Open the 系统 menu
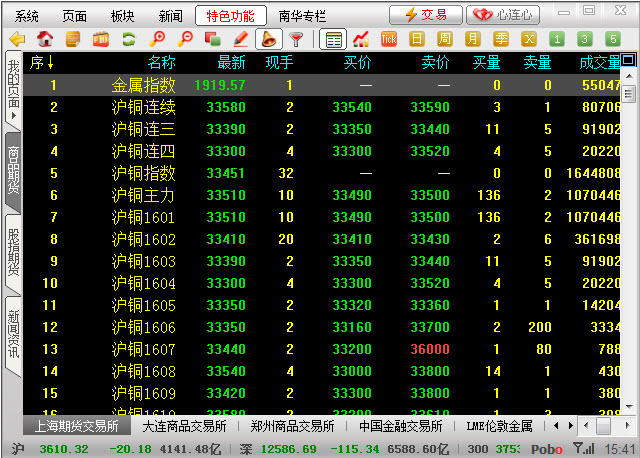 tap(27, 16)
